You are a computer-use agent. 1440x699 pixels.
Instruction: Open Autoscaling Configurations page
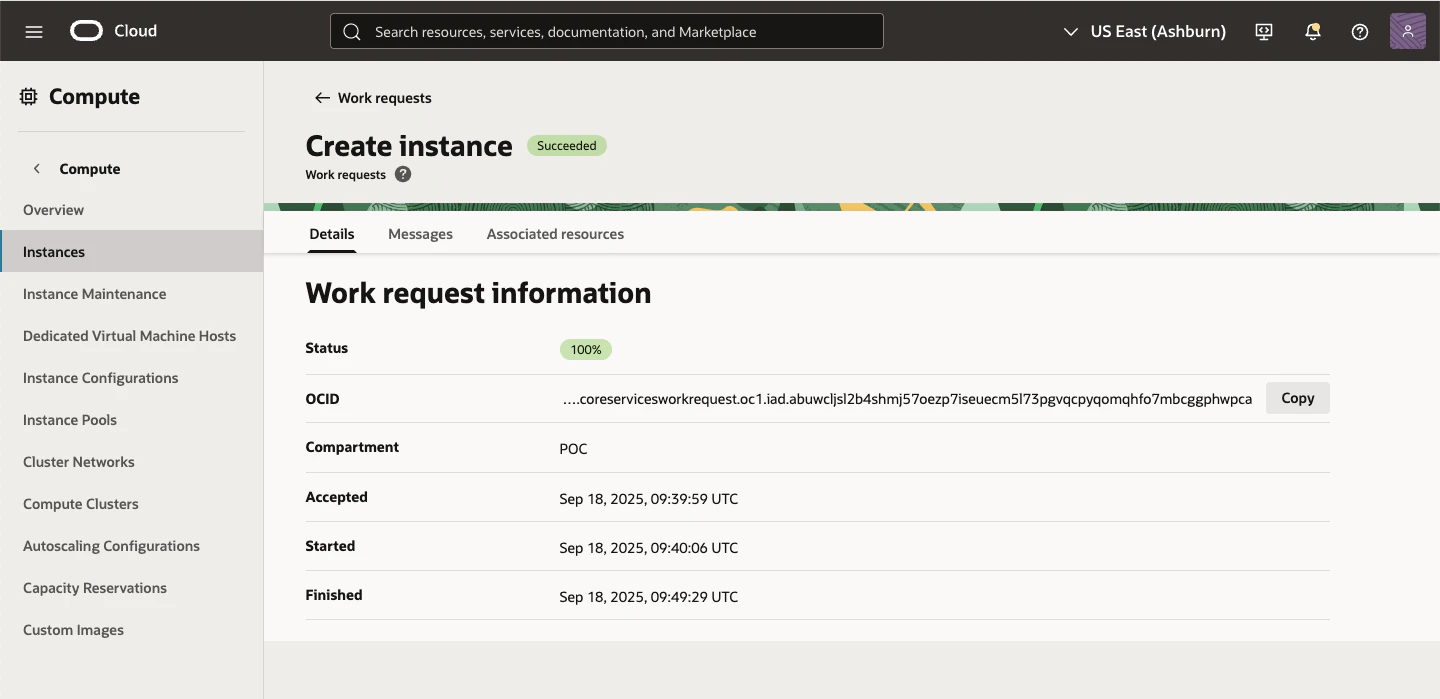click(x=112, y=546)
